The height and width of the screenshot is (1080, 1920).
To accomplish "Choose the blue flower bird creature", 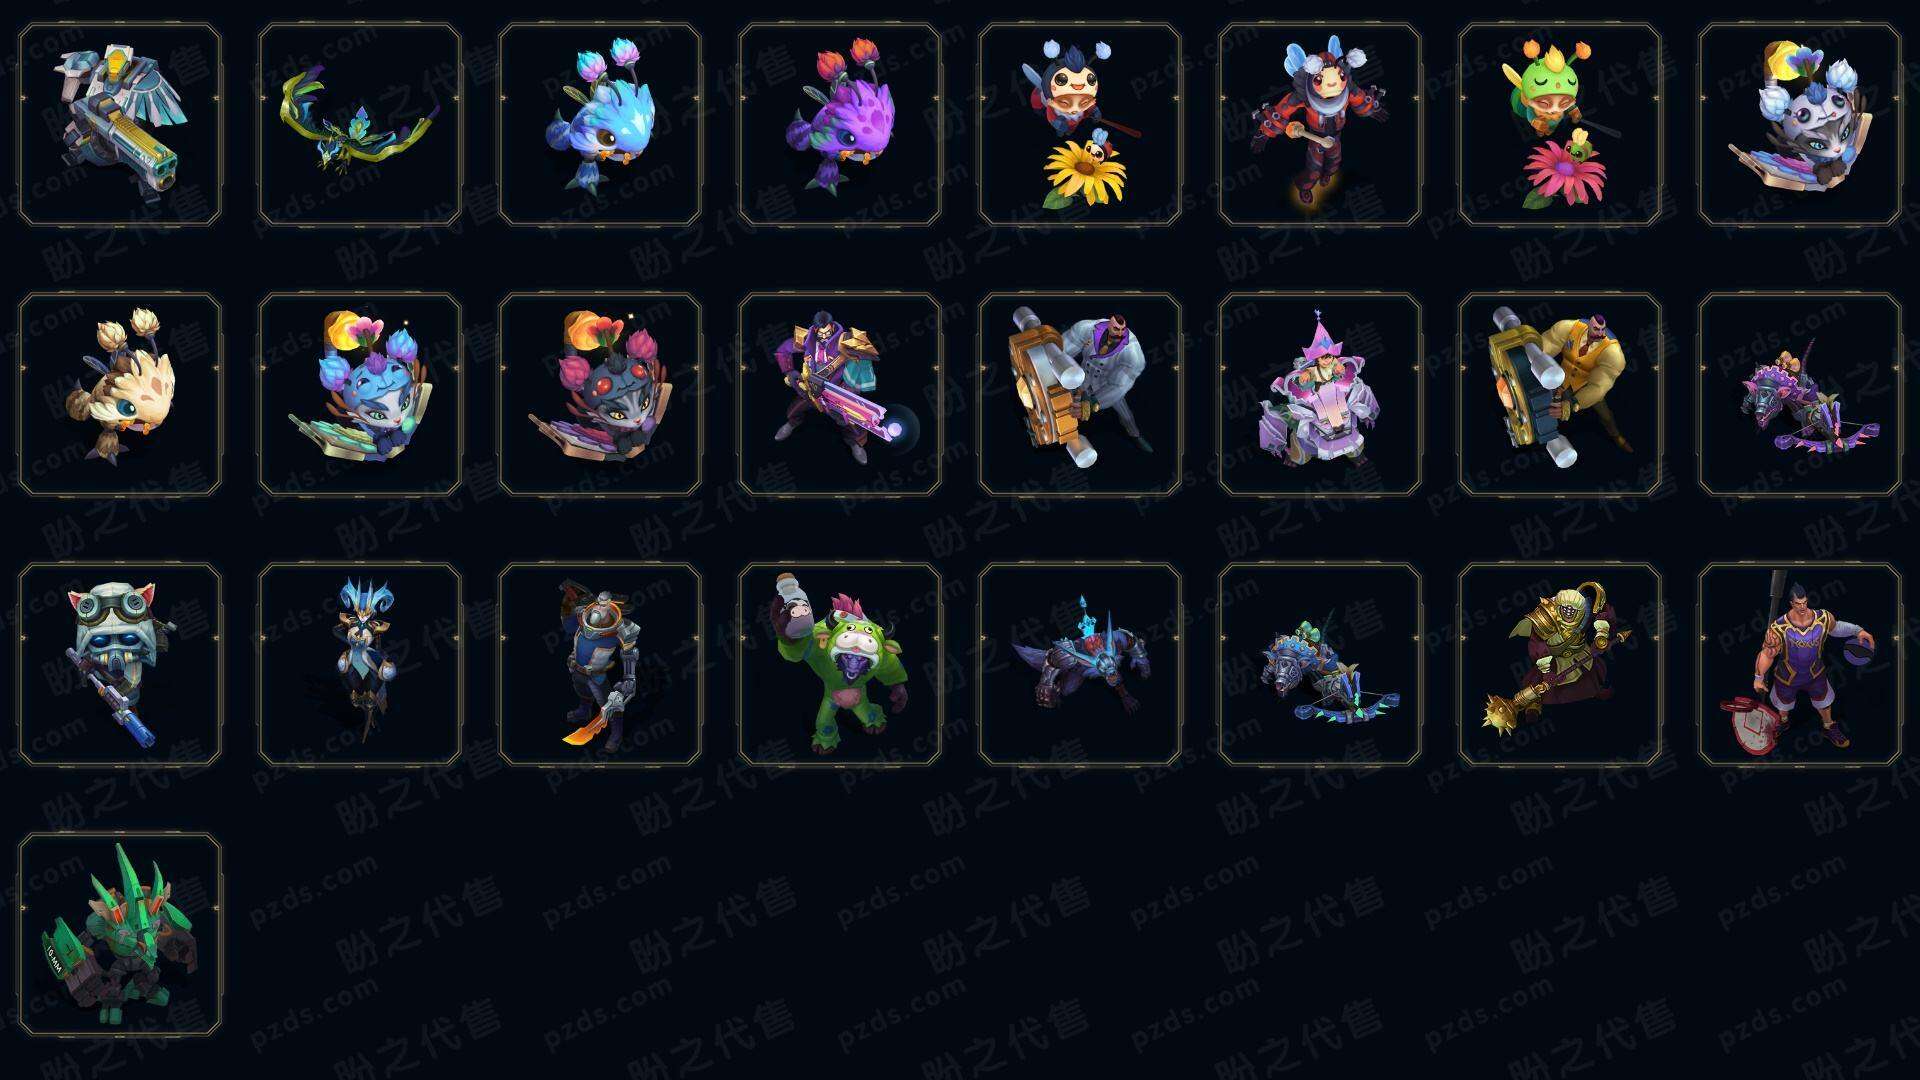I will click(600, 125).
